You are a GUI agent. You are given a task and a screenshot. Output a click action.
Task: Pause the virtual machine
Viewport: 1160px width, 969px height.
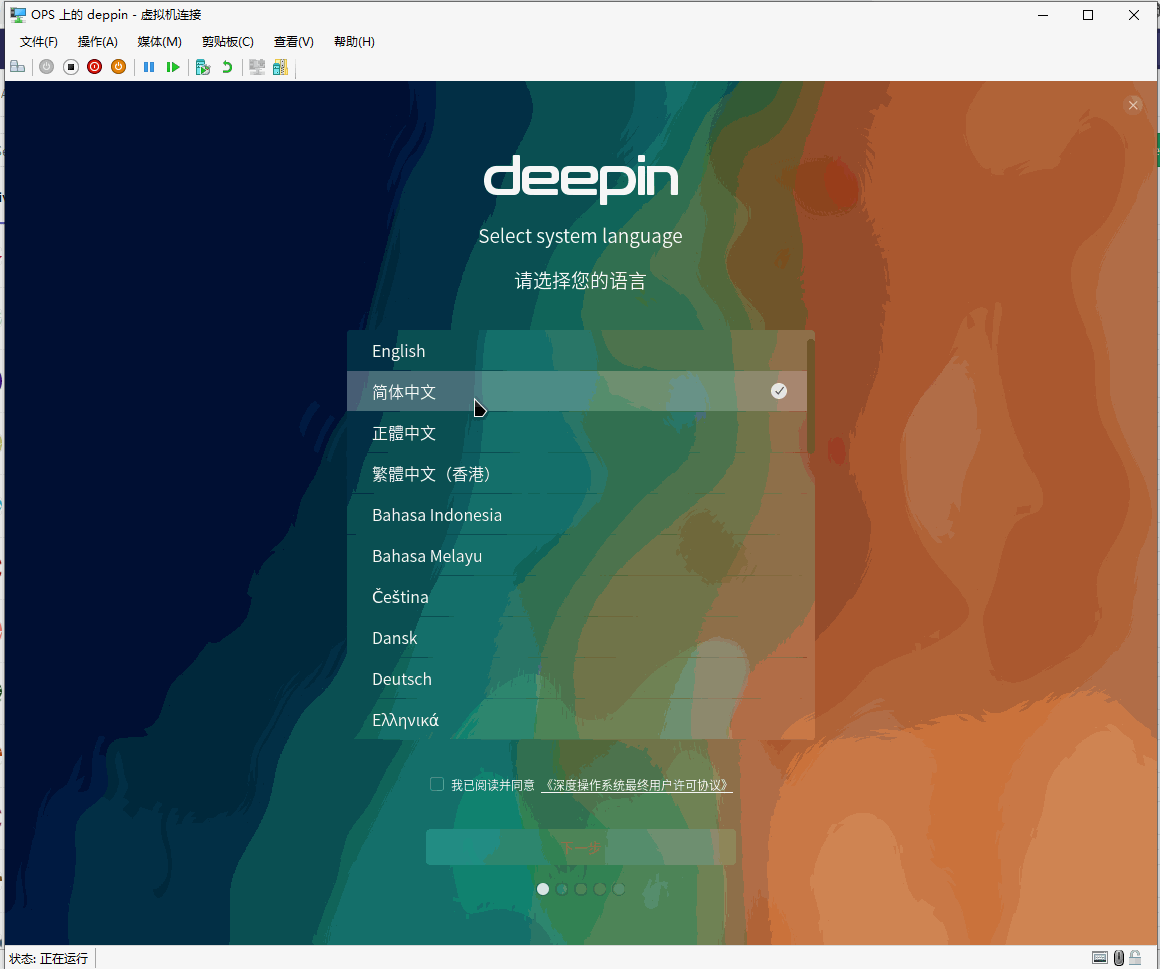[149, 67]
